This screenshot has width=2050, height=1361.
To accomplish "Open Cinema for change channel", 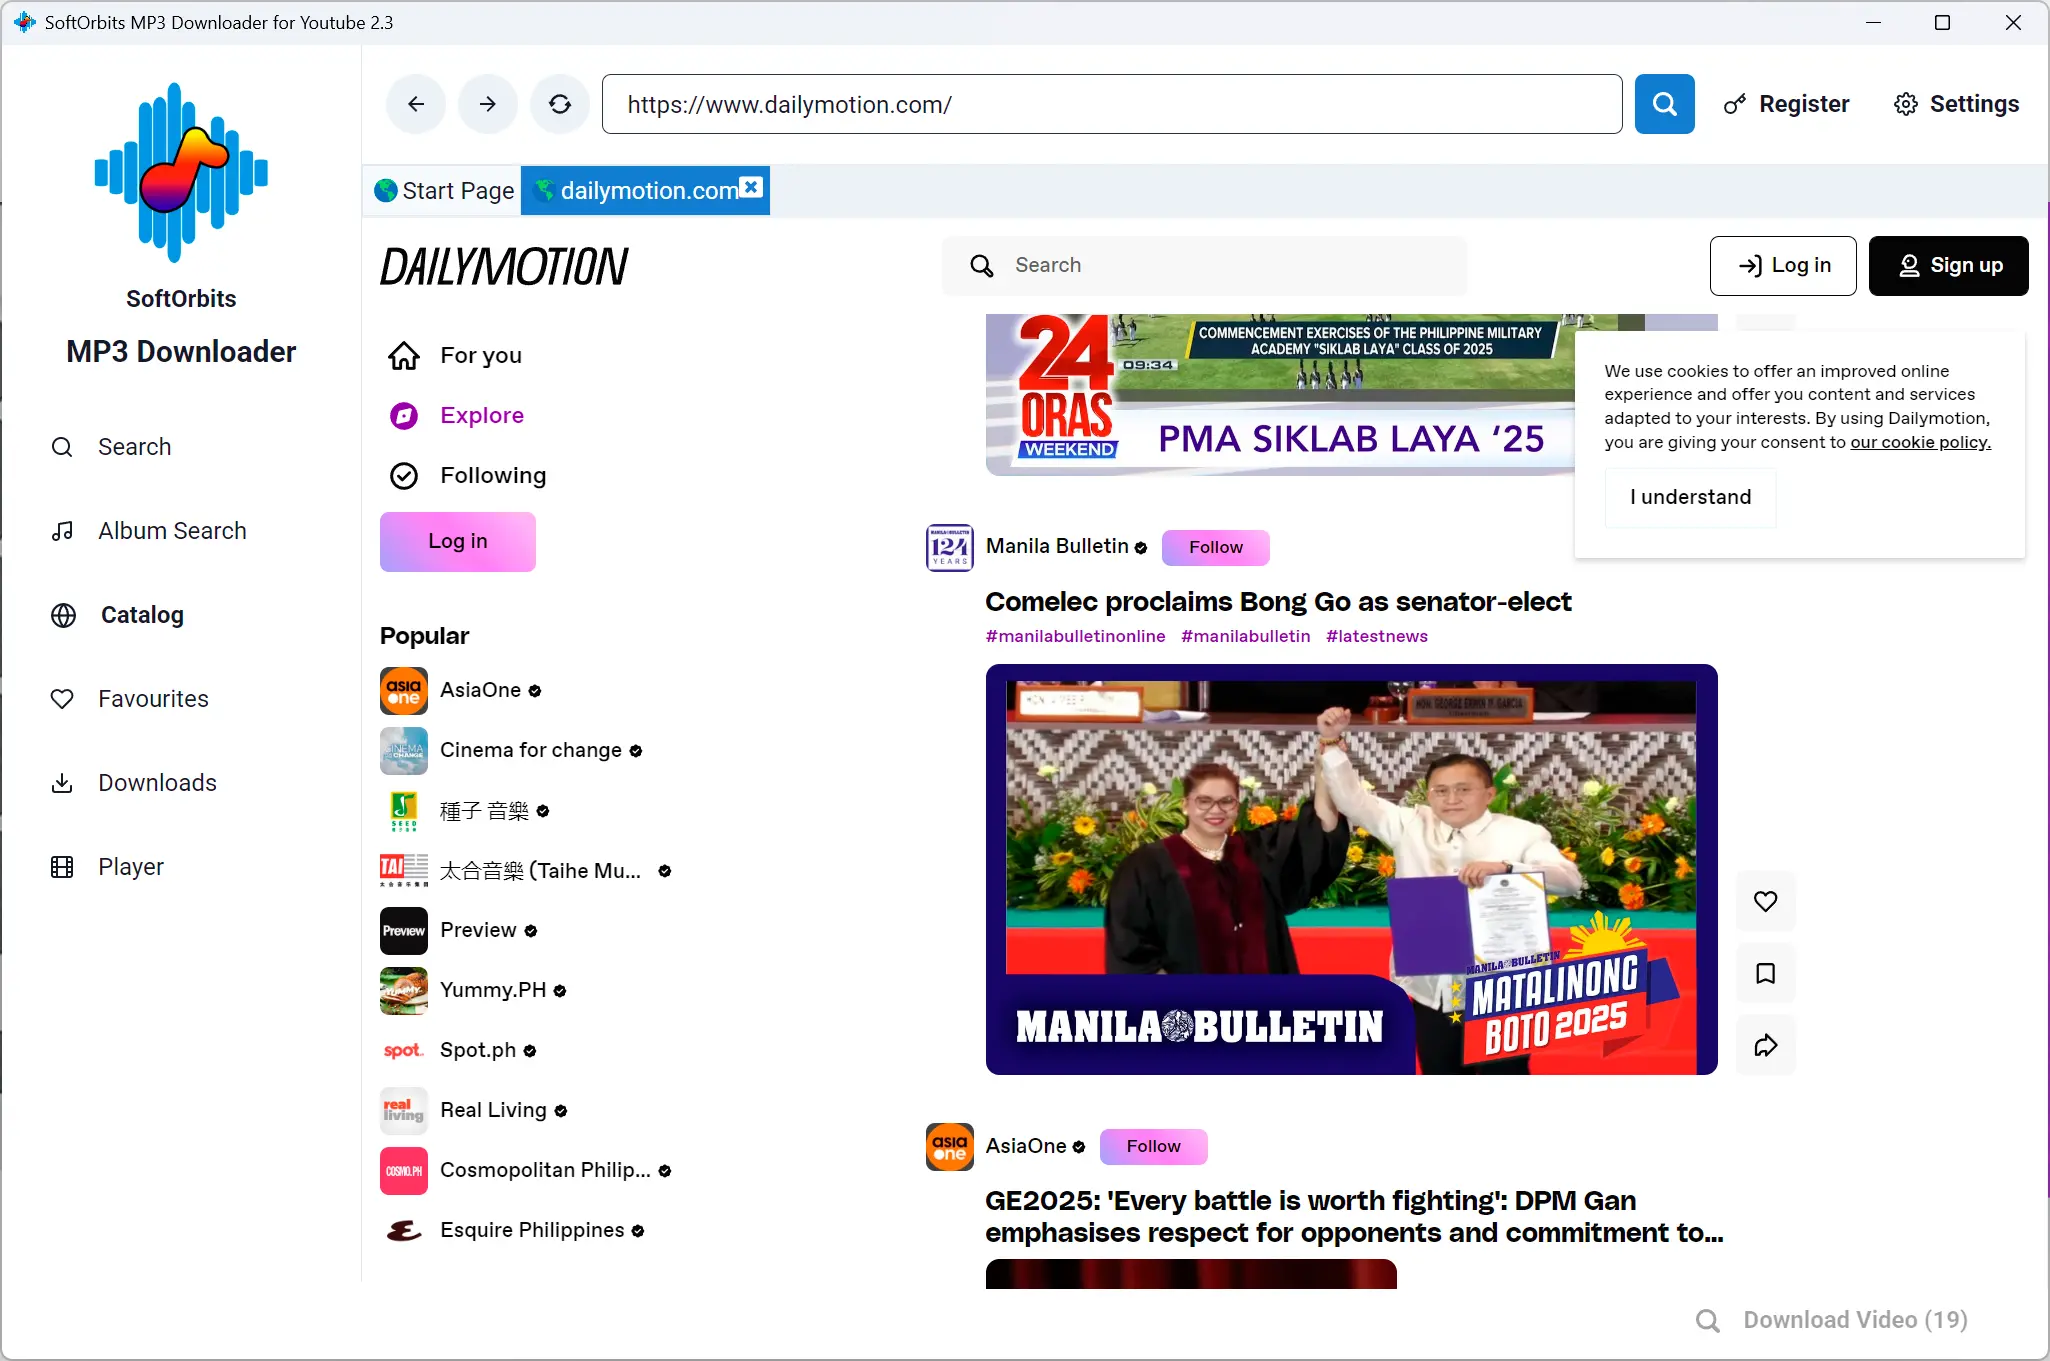I will [511, 750].
